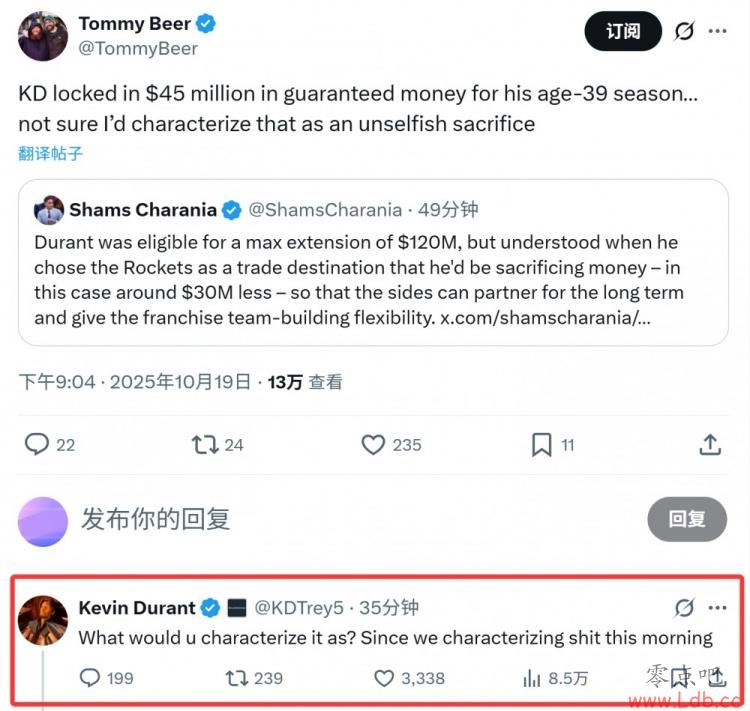Repost Tommy Beer's post
The width and height of the screenshot is (750, 711).
(205, 444)
